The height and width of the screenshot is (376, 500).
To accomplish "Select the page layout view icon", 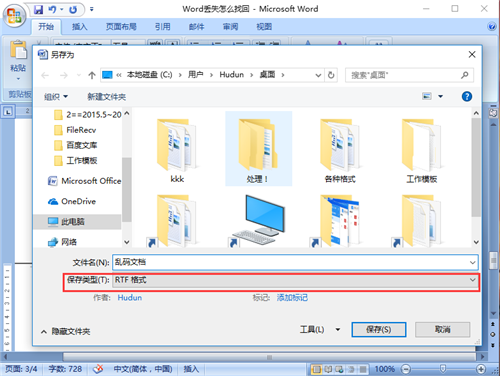I will (x=316, y=369).
